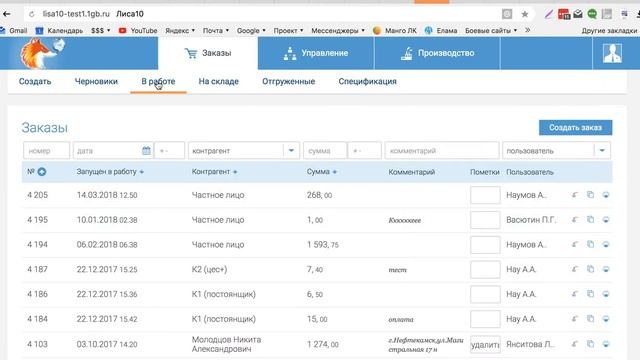Image resolution: width=640 pixels, height=360 pixels.
Task: Click the return-arrow icon for order 4 184
Action: [575, 319]
